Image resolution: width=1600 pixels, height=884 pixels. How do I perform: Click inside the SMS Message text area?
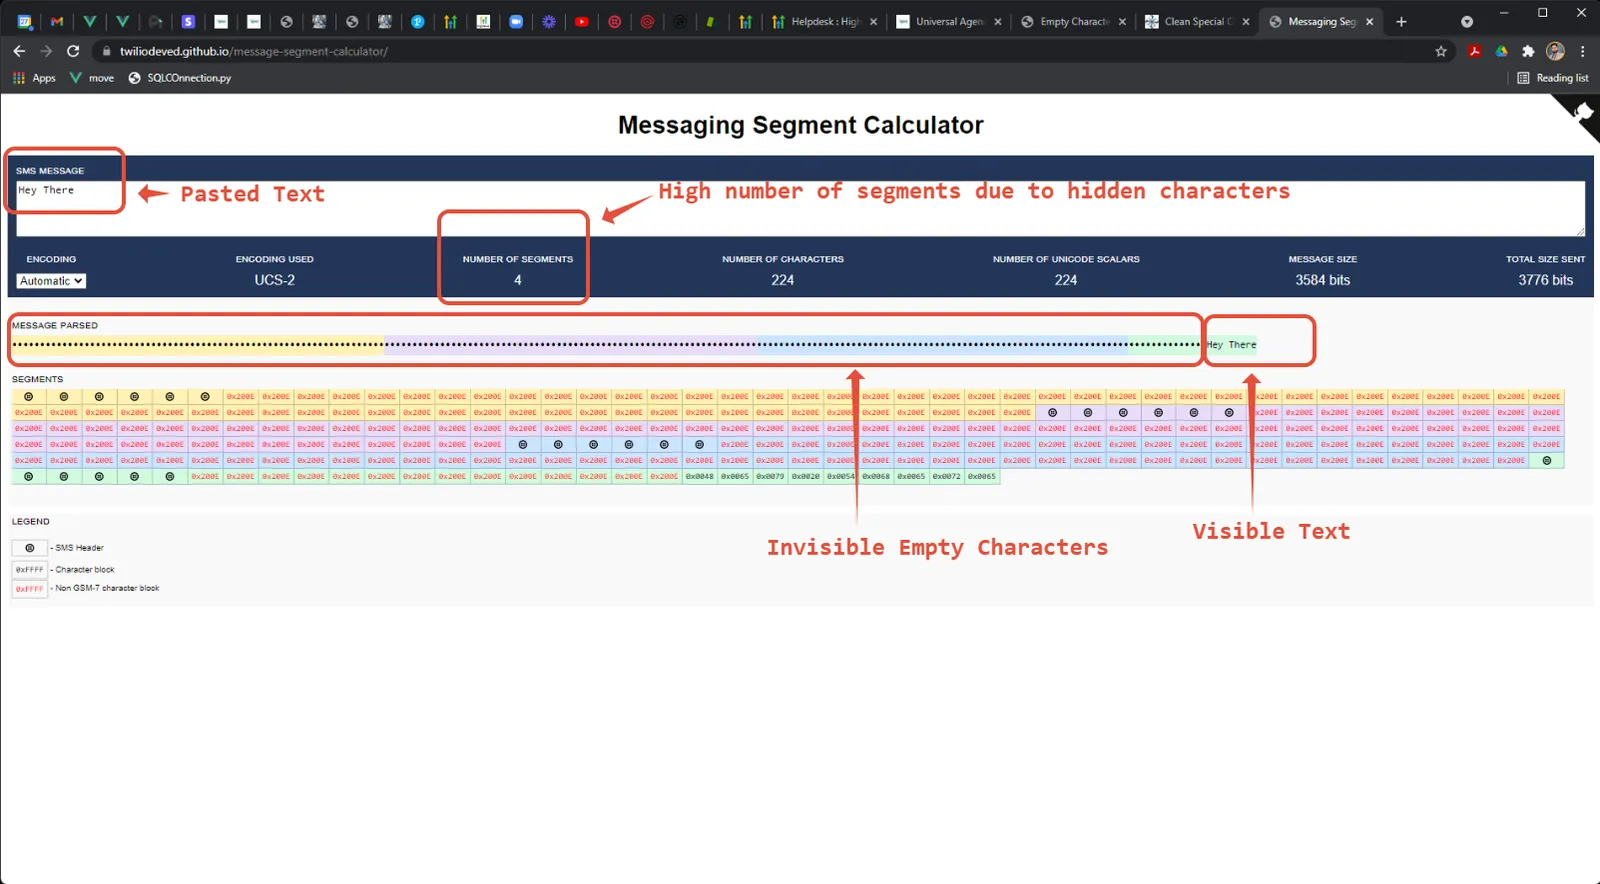(800, 208)
